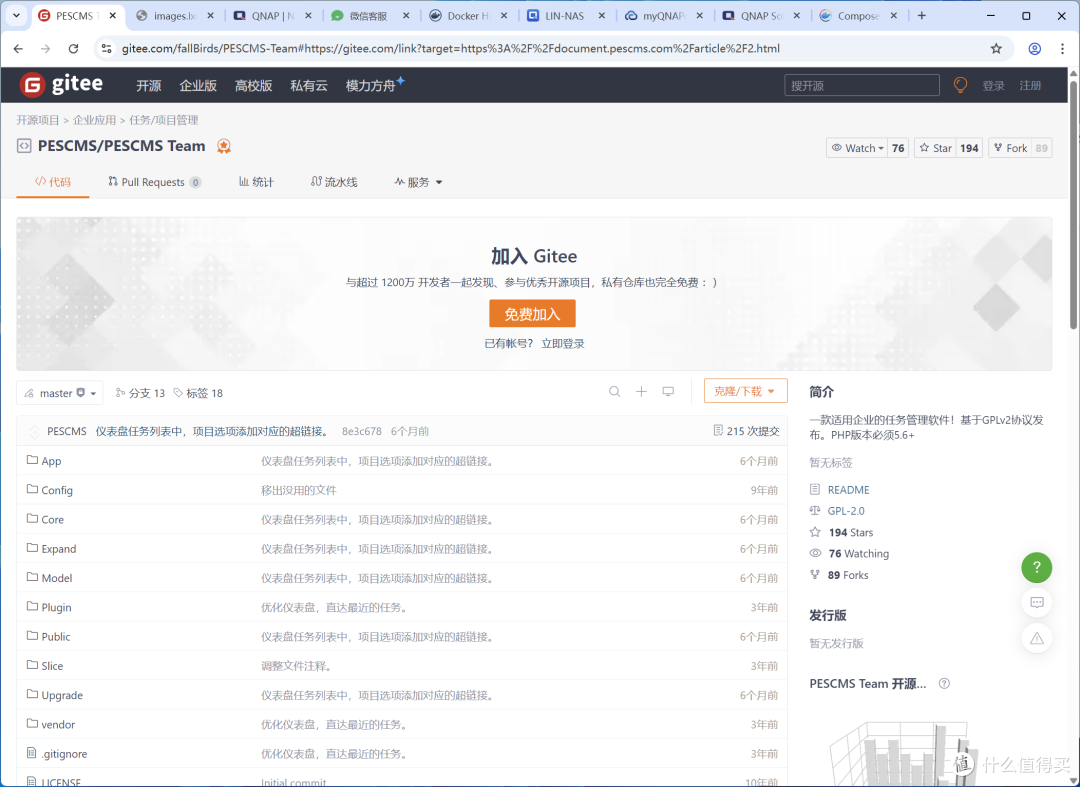Click the 215 次提交 commits link

(x=747, y=431)
